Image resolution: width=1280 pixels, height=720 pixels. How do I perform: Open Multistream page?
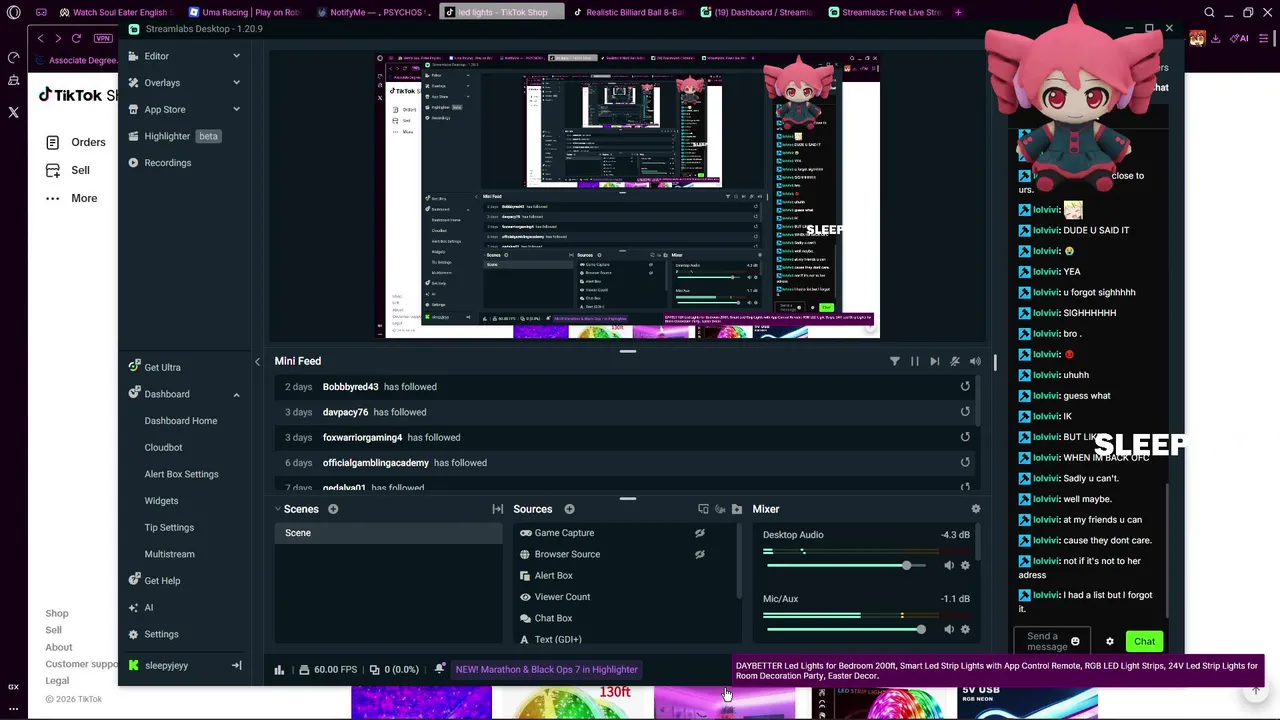pyautogui.click(x=169, y=554)
